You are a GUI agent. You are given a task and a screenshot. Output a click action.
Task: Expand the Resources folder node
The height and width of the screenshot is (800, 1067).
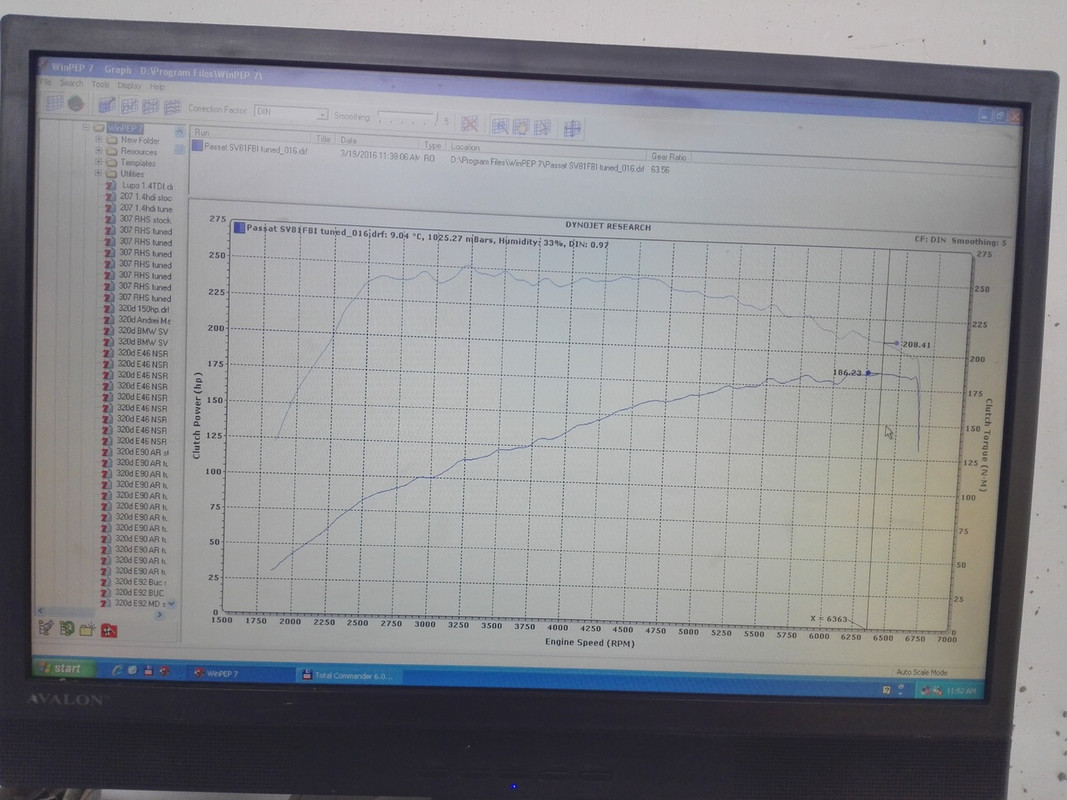tap(99, 151)
